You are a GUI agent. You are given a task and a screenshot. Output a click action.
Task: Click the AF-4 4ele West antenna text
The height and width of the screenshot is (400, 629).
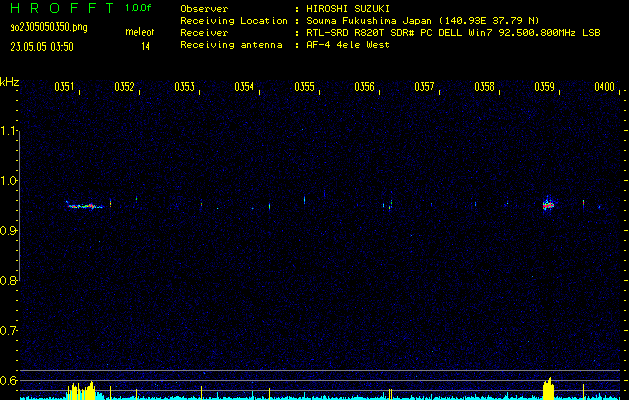point(347,45)
